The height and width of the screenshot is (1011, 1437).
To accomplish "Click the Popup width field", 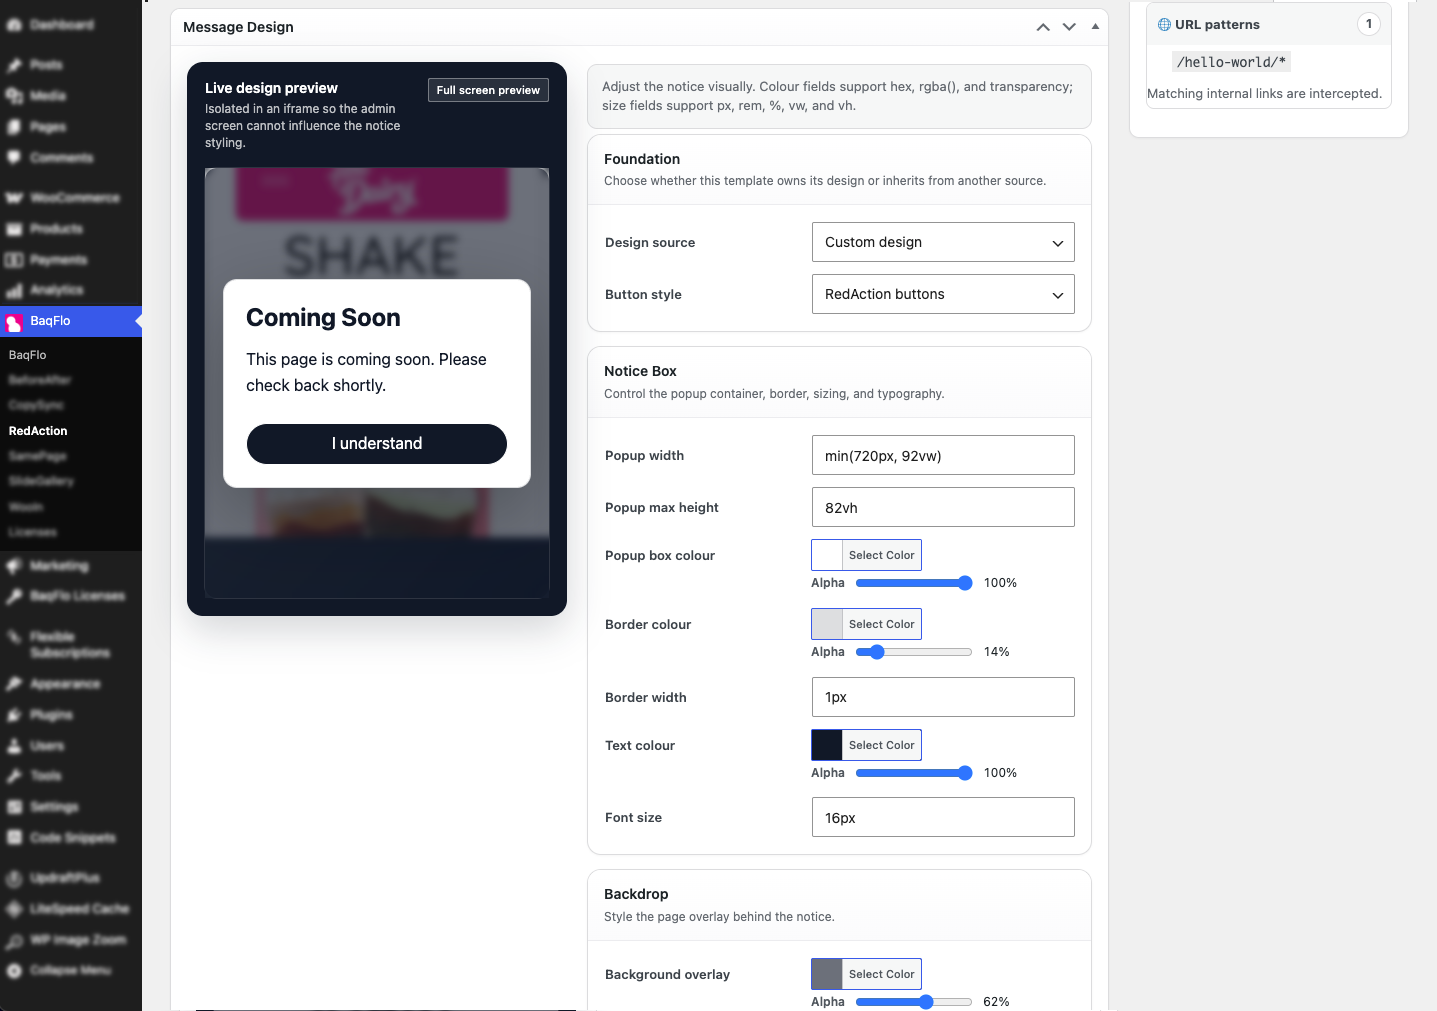I will coord(943,455).
